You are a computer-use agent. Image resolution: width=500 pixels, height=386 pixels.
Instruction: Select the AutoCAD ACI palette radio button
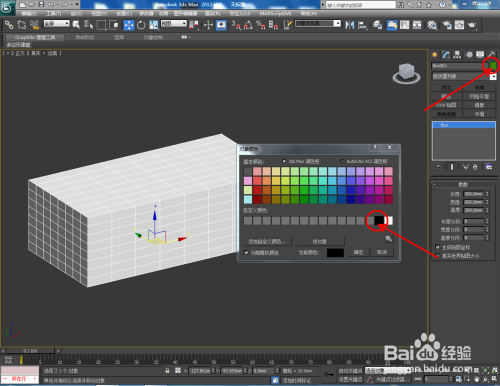pyautogui.click(x=342, y=161)
